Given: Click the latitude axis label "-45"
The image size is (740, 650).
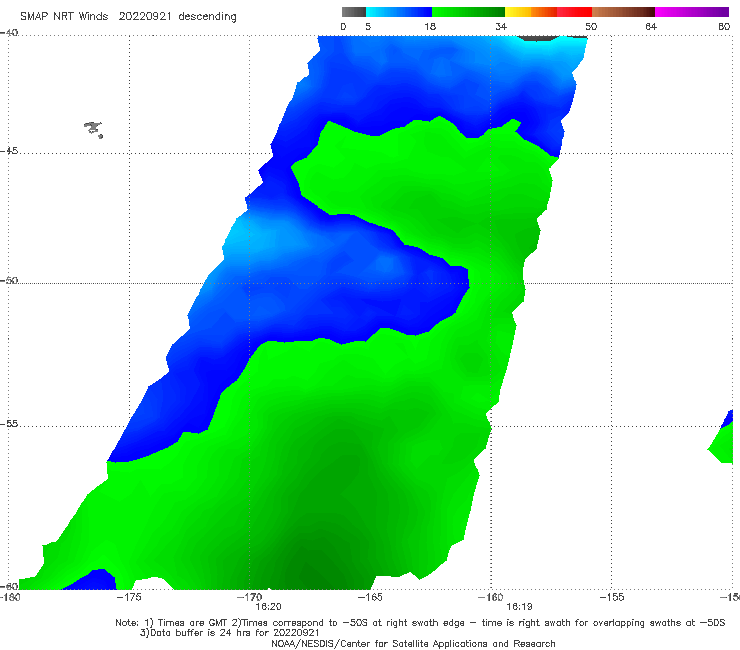Looking at the screenshot, I should (9, 151).
